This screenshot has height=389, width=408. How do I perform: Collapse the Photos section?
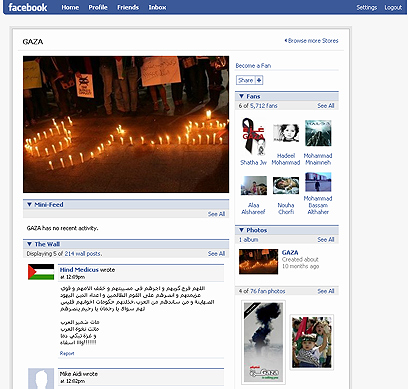tap(241, 230)
